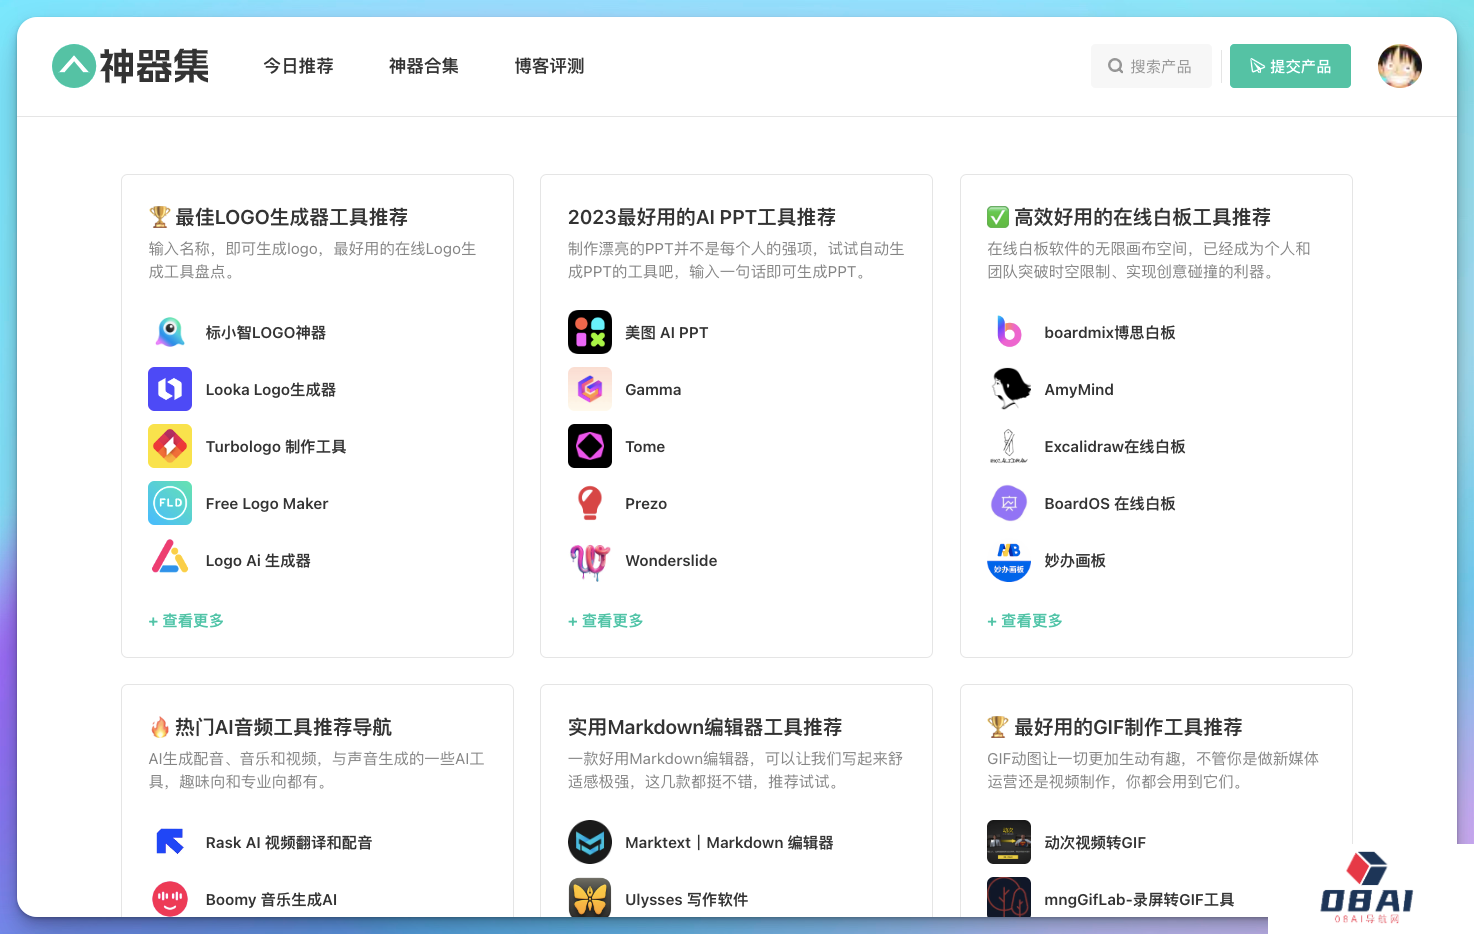This screenshot has width=1474, height=934.
Task: Click the AmyMind icon
Action: 1009,389
